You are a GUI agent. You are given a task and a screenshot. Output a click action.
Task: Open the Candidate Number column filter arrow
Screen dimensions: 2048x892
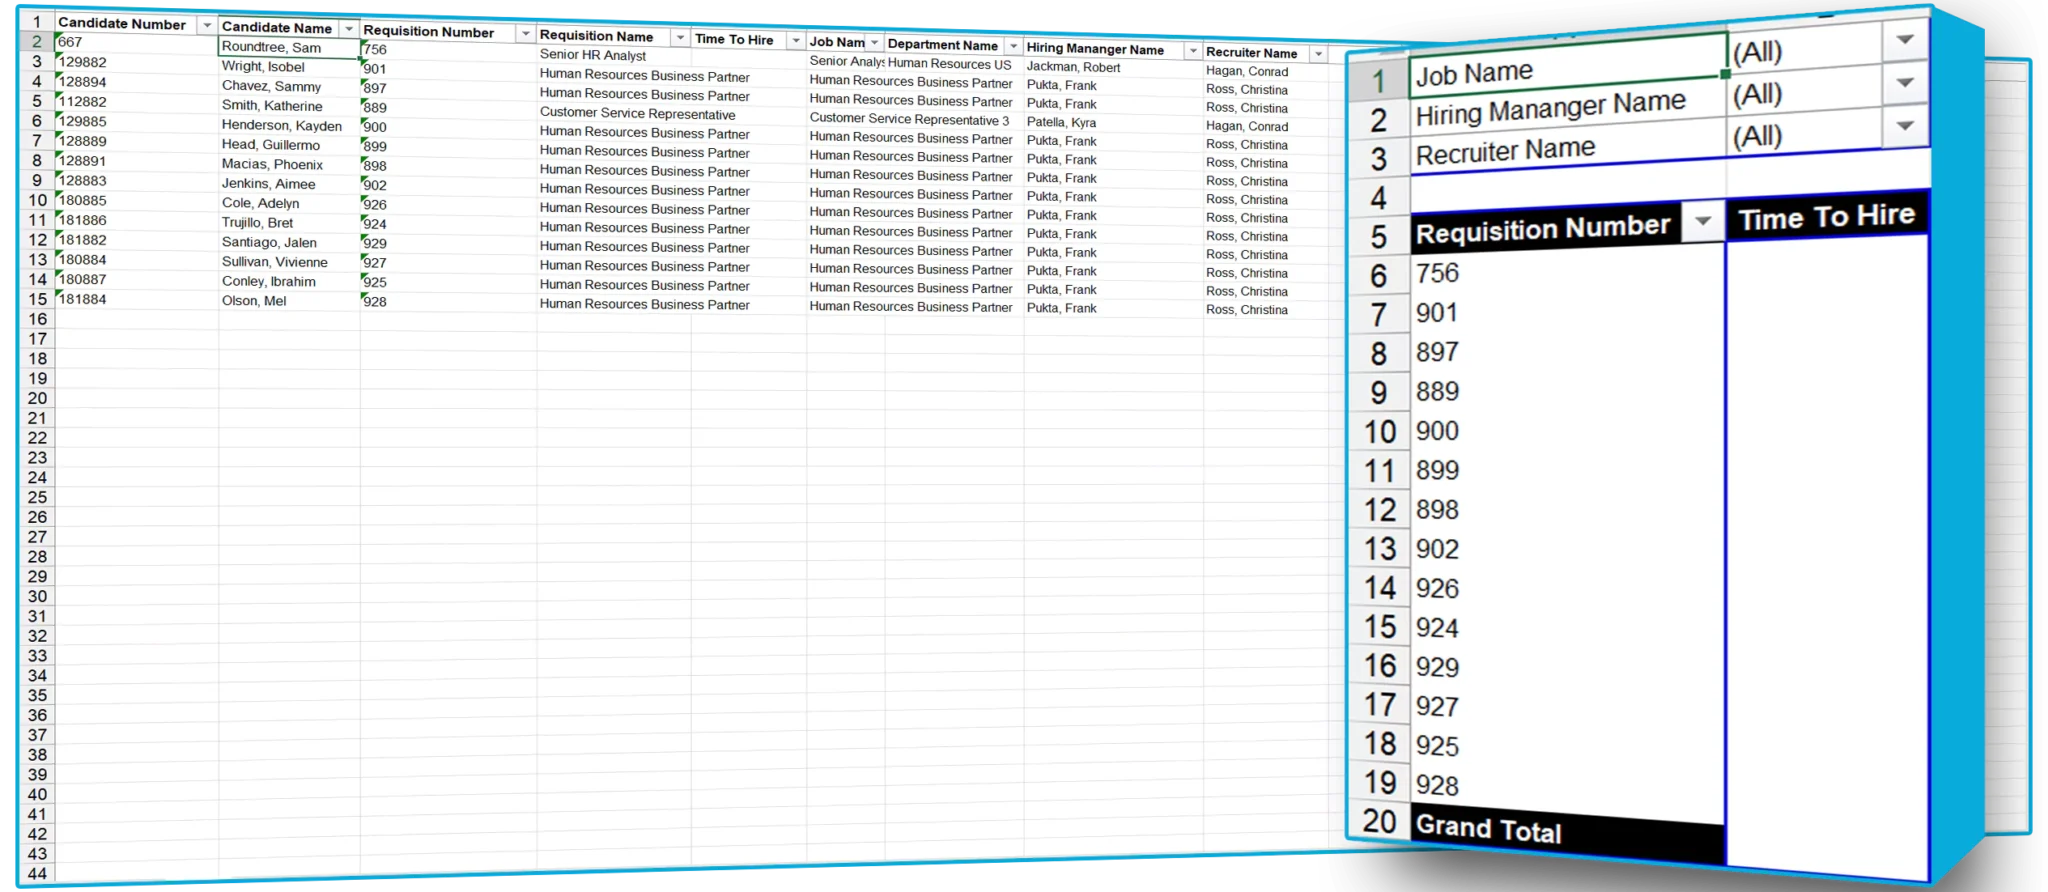coord(207,25)
